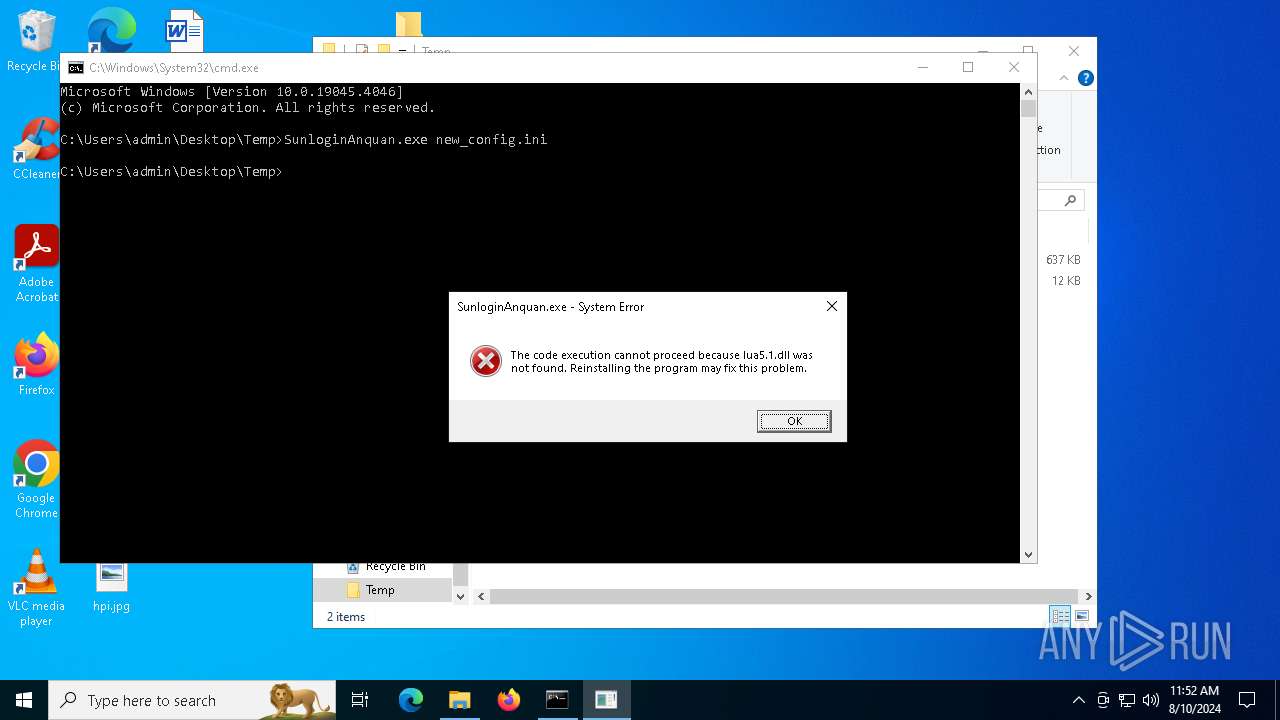
Task: Close the Explorer Temp window
Action: tap(1073, 50)
